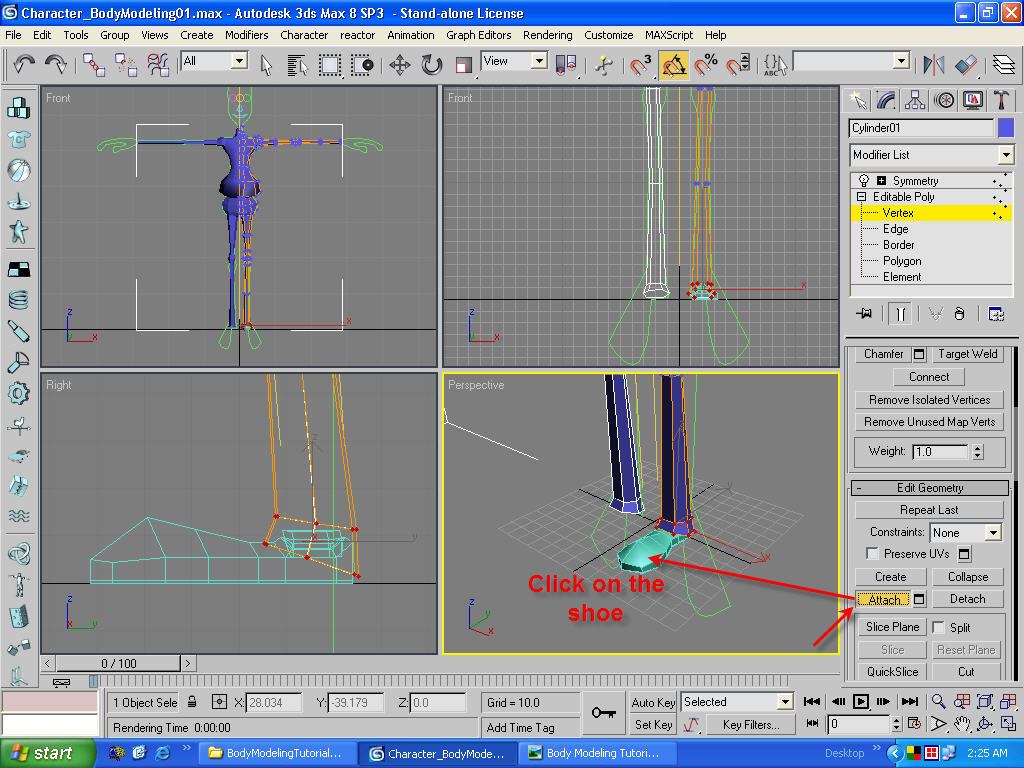Expand the Symmetry modifier plus box
Viewport: 1024px width, 768px height.
point(881,181)
